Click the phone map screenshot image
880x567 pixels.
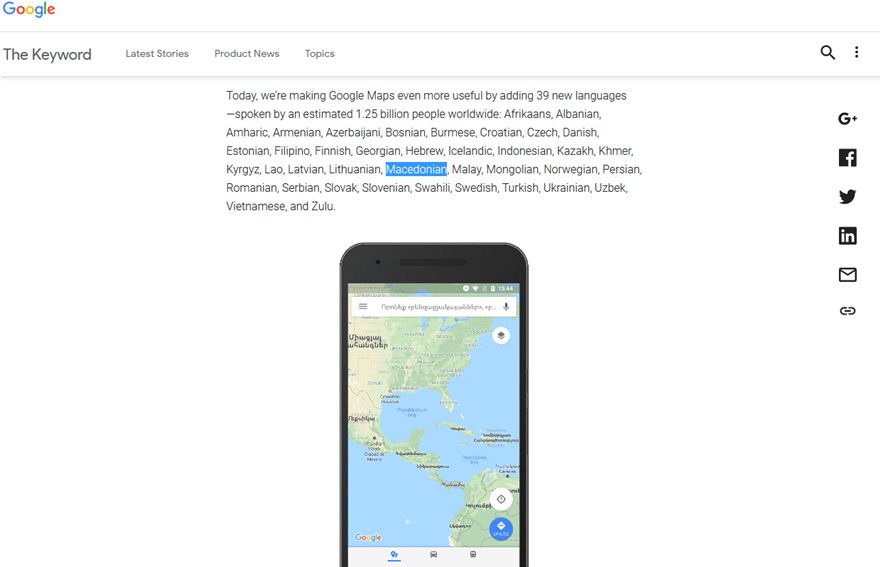(434, 405)
